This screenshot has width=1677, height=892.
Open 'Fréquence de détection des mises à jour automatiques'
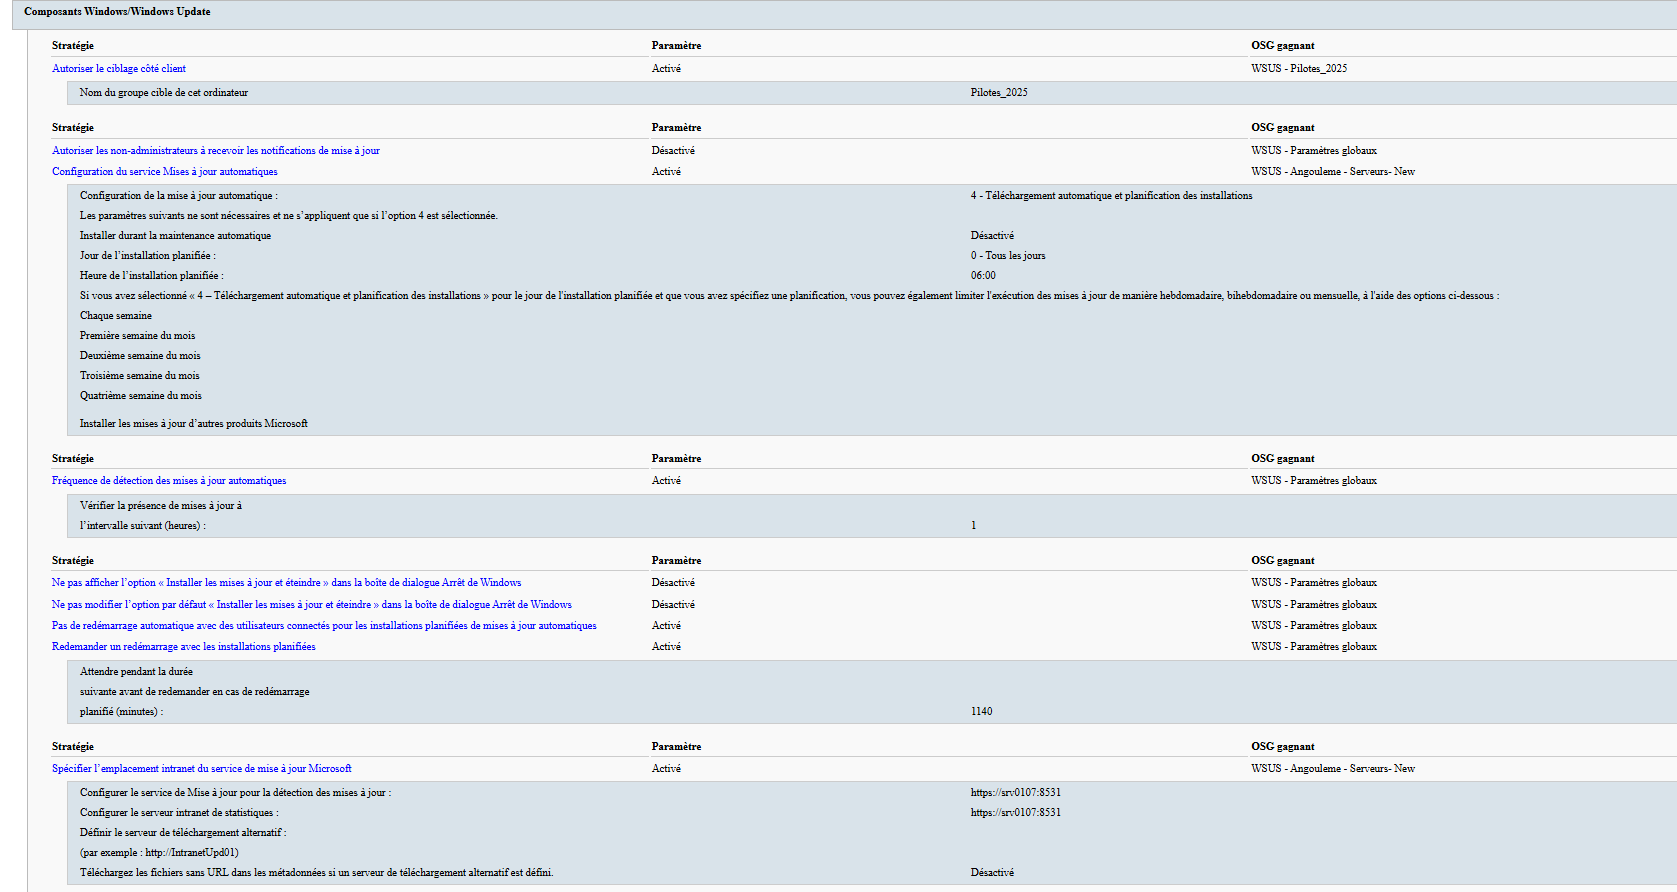(x=169, y=481)
